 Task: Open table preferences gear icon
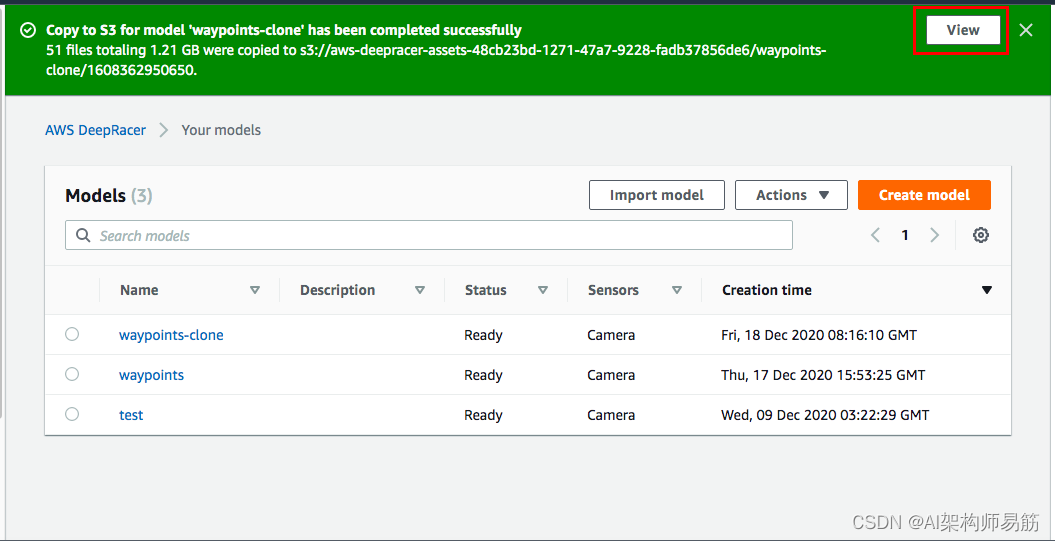981,235
